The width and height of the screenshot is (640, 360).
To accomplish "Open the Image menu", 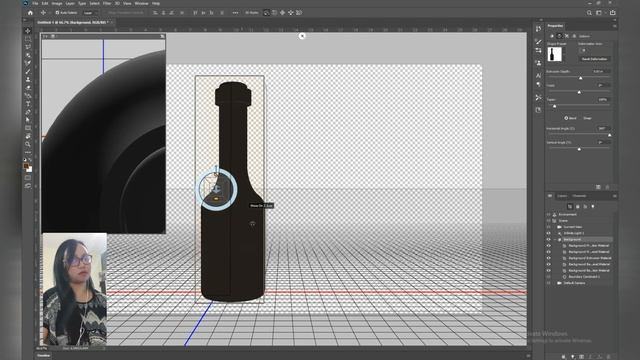I will pos(57,3).
